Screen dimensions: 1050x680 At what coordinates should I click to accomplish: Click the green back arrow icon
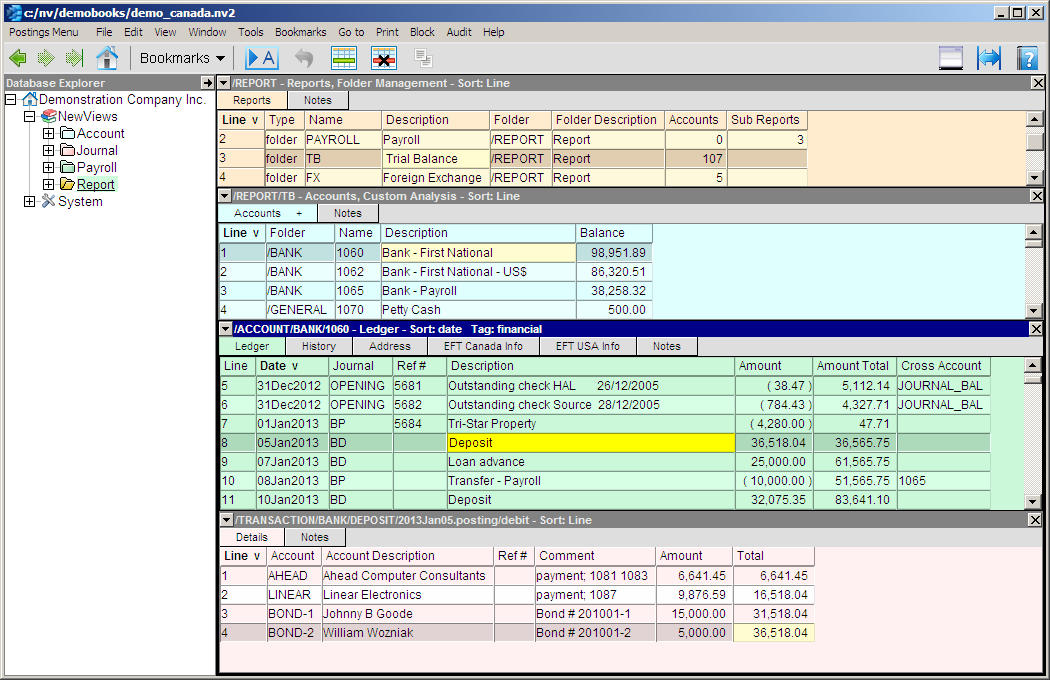(18, 58)
